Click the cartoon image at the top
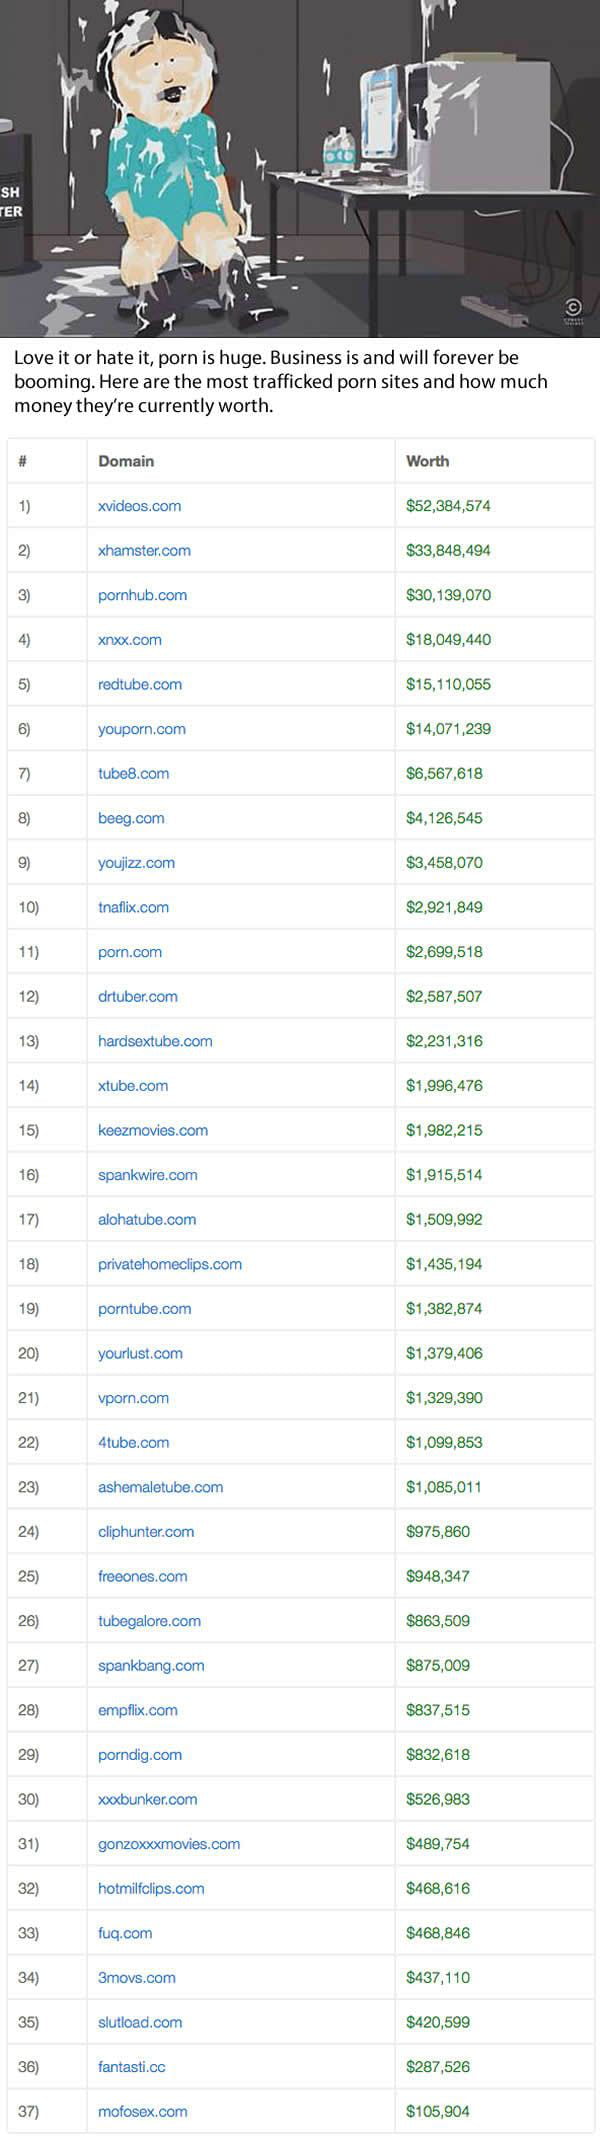The height and width of the screenshot is (2138, 600). pyautogui.click(x=300, y=168)
